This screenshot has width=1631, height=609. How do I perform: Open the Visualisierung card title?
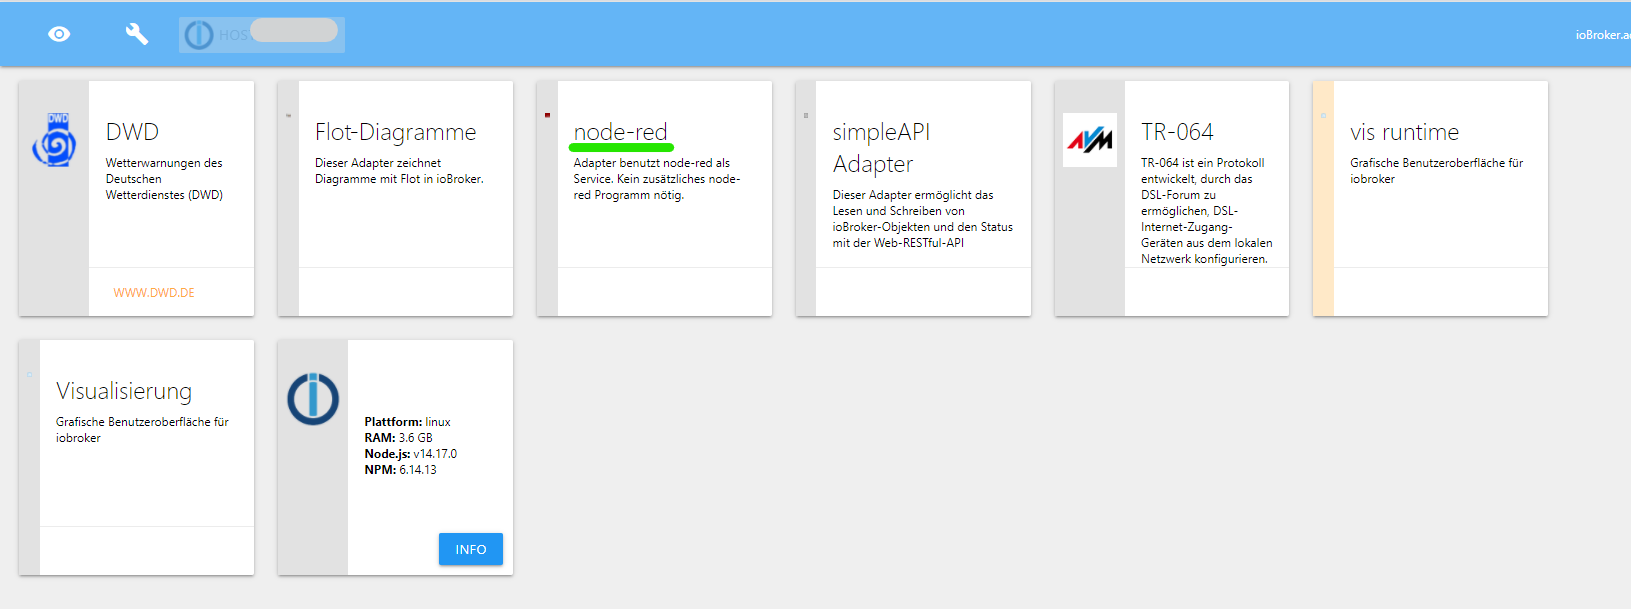[x=124, y=391]
